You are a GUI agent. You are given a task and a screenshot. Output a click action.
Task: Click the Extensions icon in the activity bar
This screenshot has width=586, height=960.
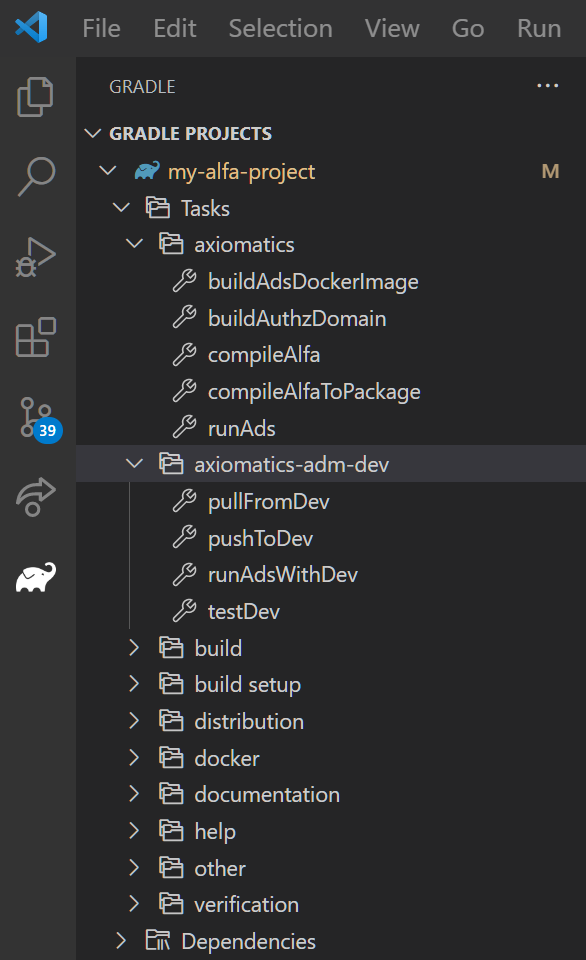click(37, 335)
